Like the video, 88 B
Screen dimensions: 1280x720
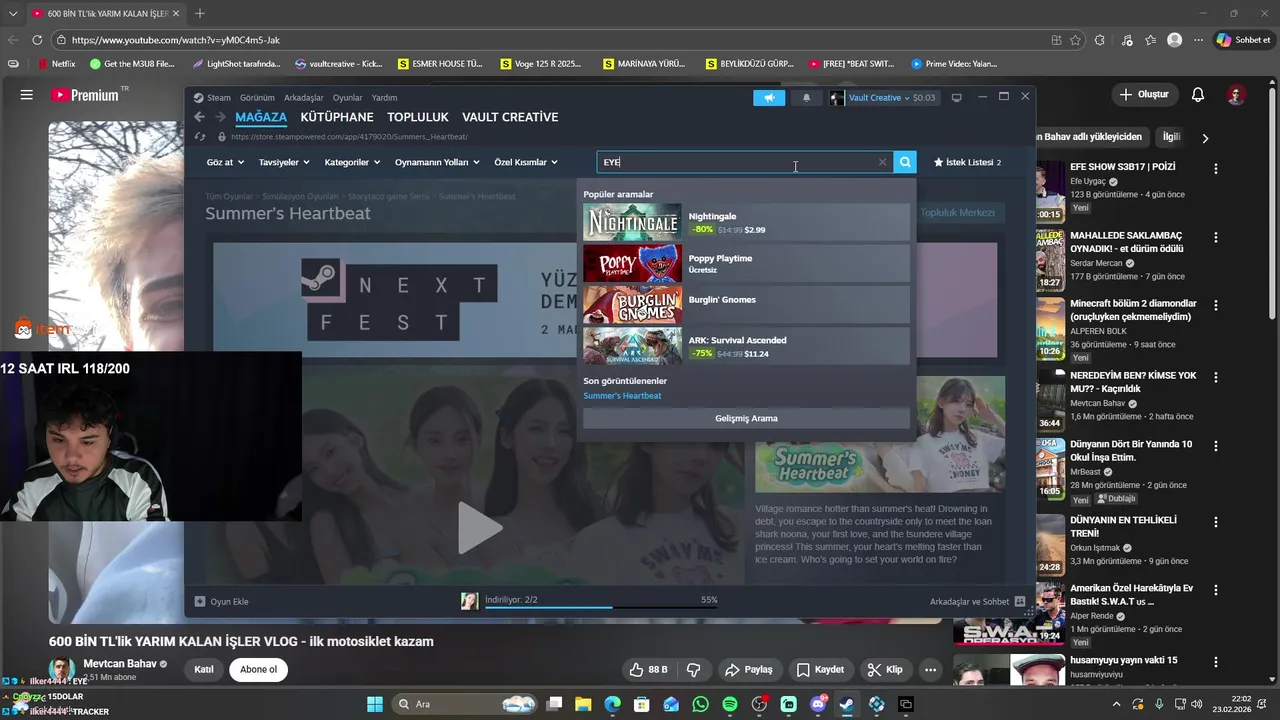coord(647,670)
